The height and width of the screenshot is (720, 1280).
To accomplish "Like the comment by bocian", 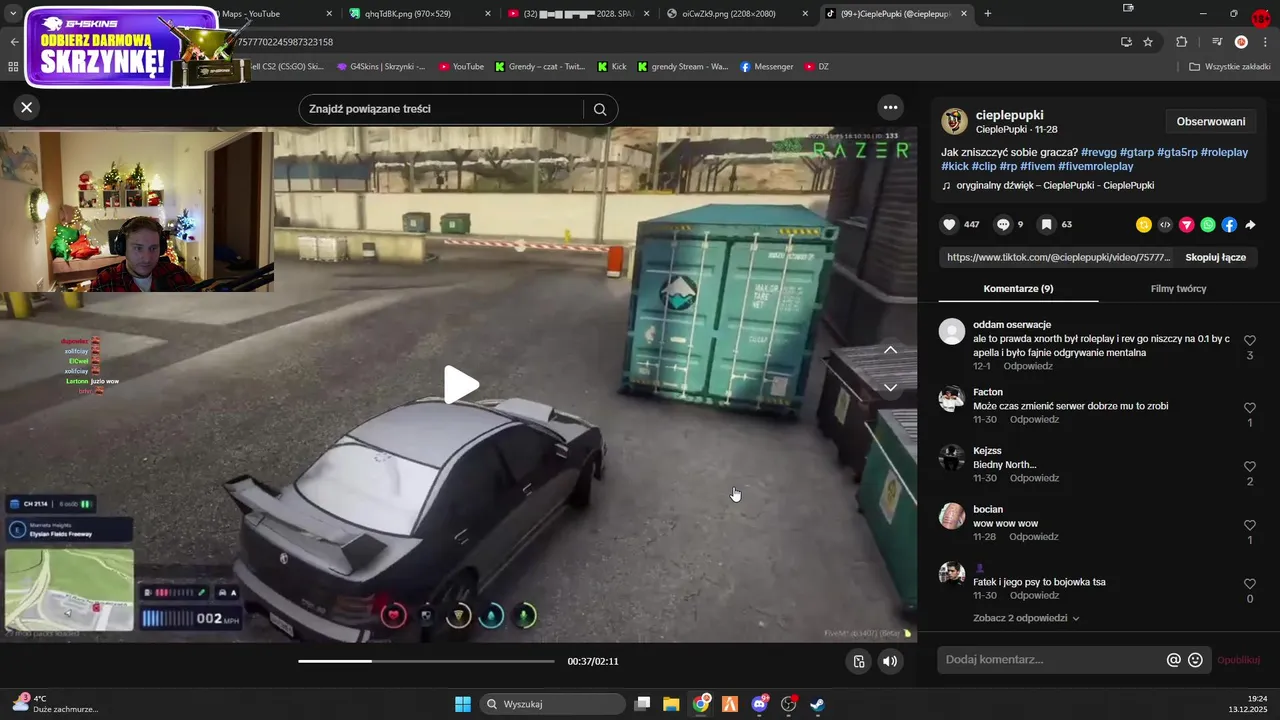I will tap(1249, 525).
